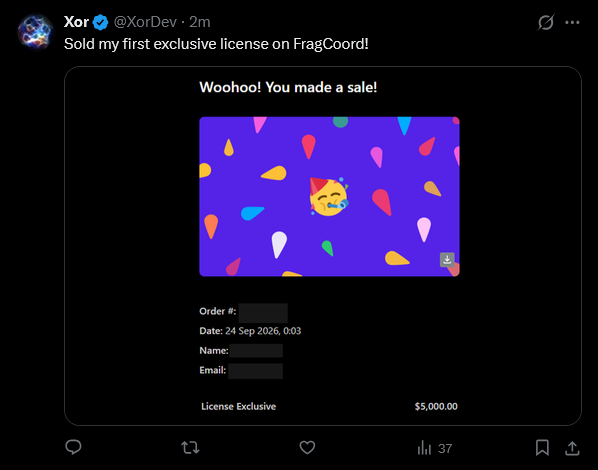Image resolution: width=598 pixels, height=470 pixels.
Task: Click the redacted Email field
Action: pyautogui.click(x=256, y=371)
